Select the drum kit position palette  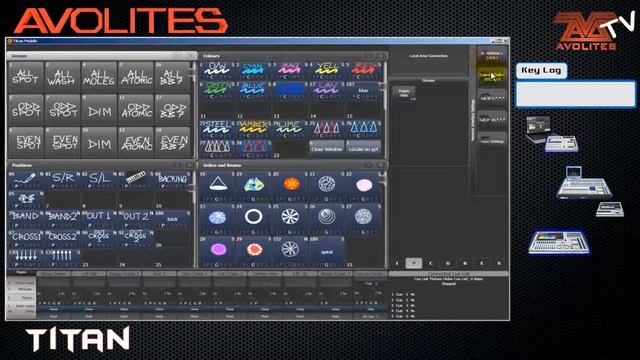coord(26,199)
